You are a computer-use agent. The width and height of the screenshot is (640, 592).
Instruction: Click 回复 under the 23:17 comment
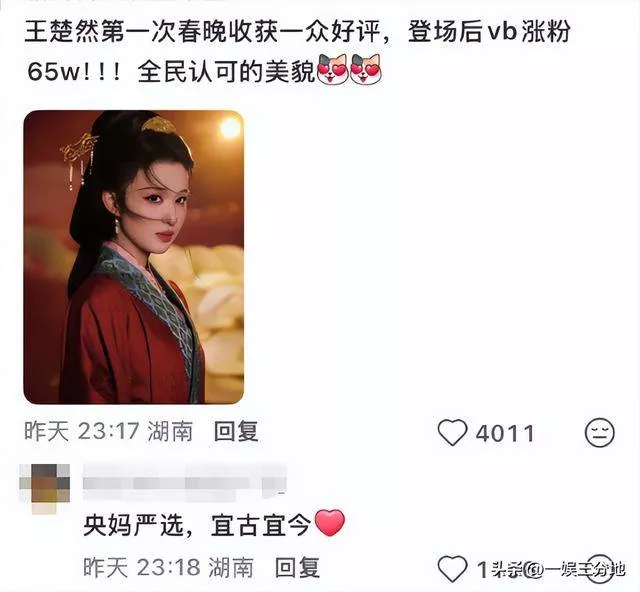(x=236, y=432)
